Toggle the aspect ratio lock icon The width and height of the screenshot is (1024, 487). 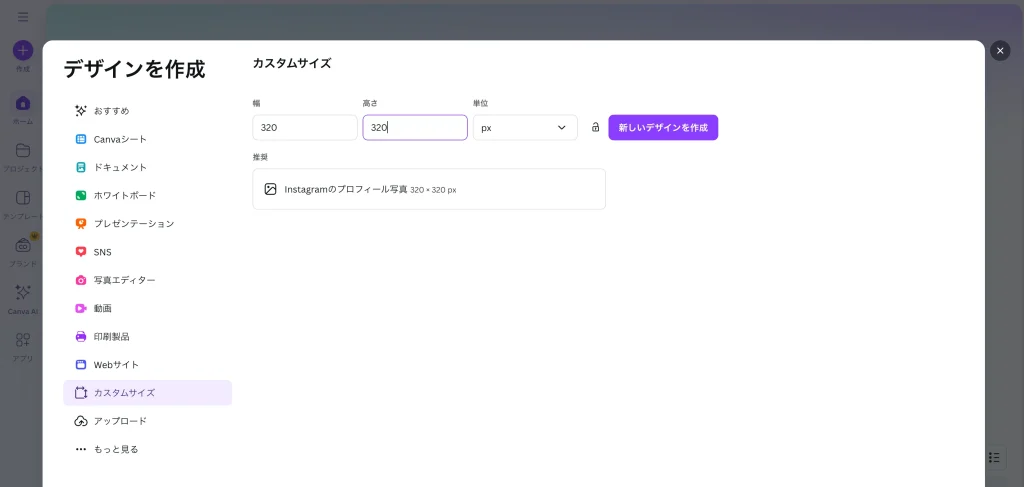(595, 128)
